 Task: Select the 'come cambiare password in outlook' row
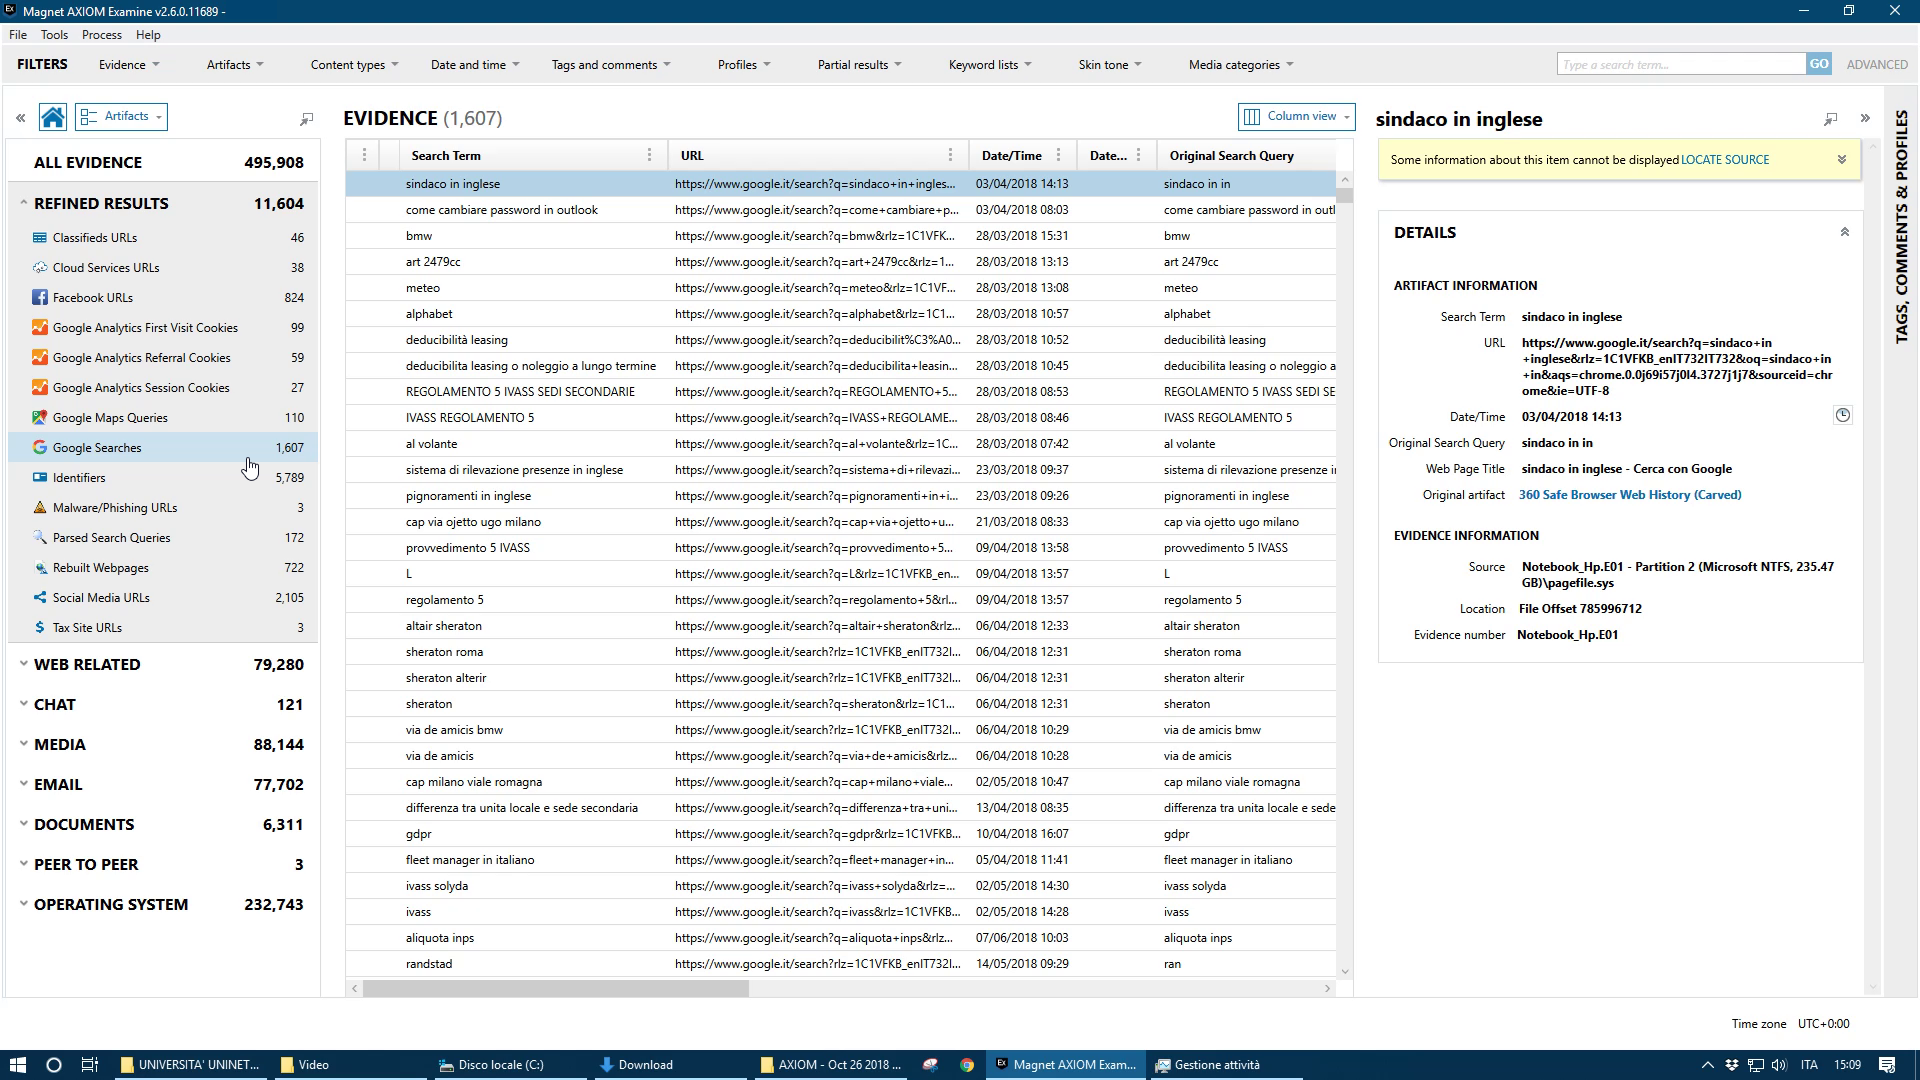tap(840, 210)
